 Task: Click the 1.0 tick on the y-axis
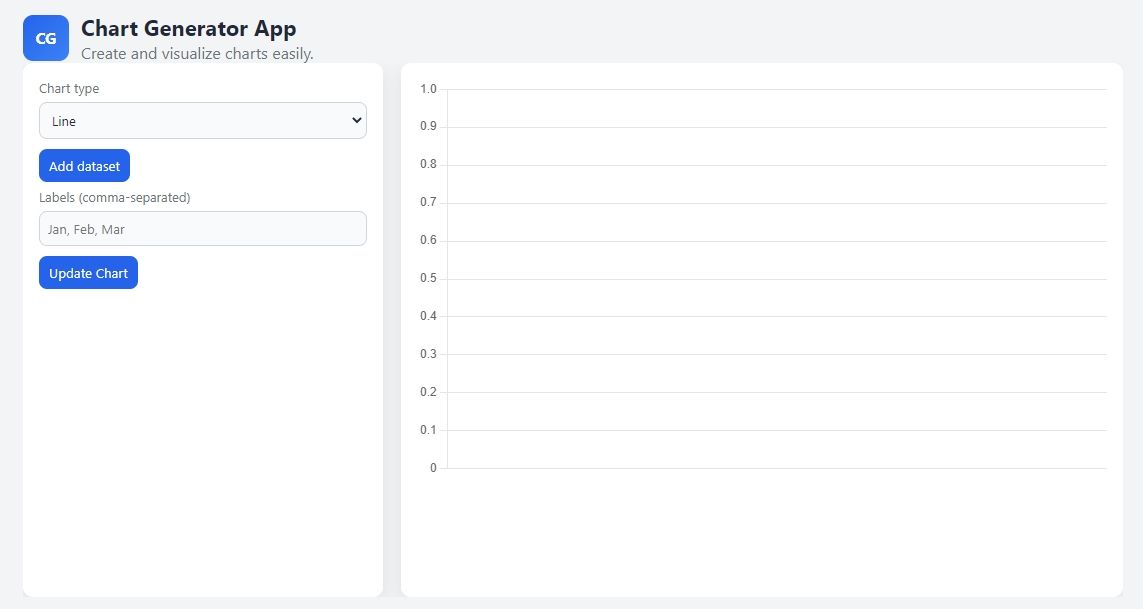click(428, 89)
